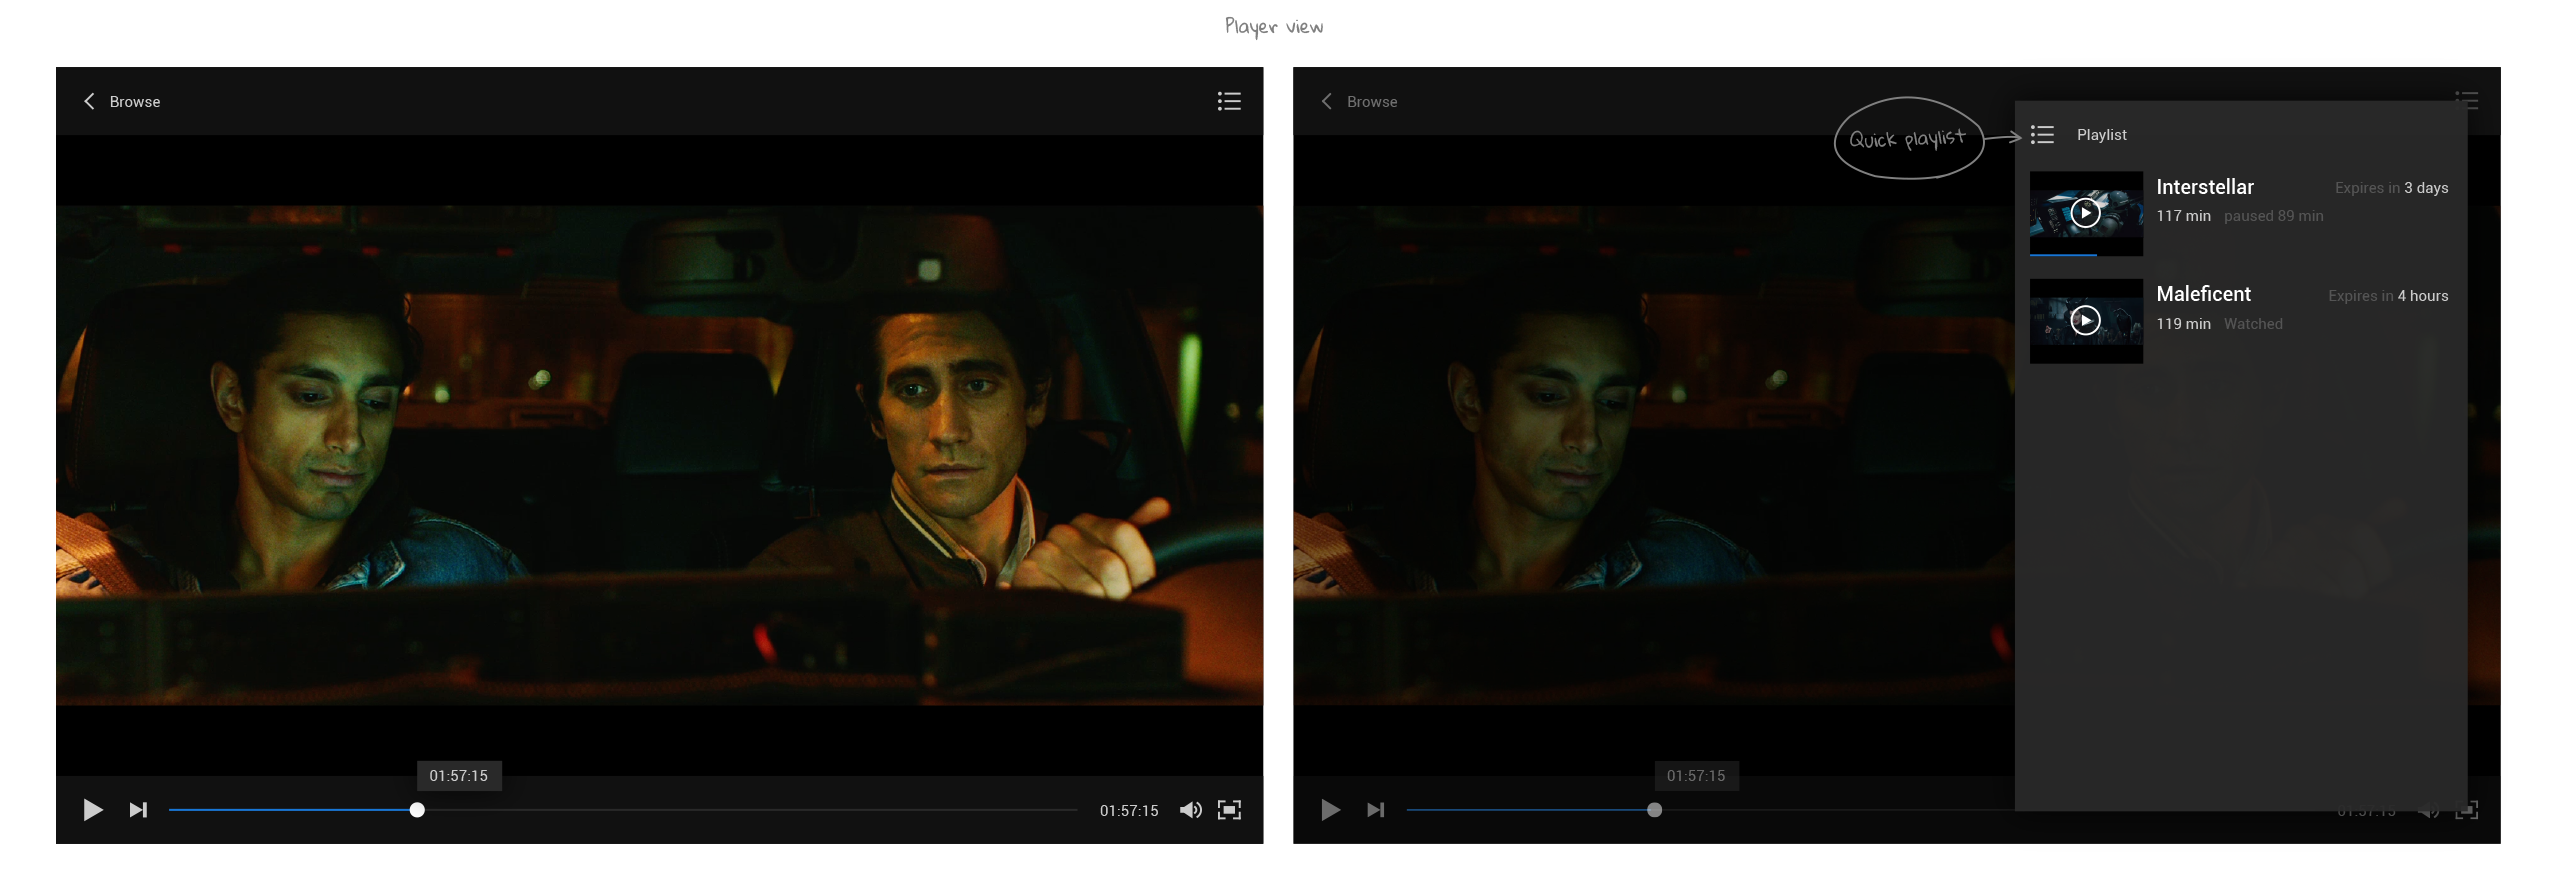
Task: Click '119 min' duration of Maleficent
Action: pyautogui.click(x=2183, y=324)
